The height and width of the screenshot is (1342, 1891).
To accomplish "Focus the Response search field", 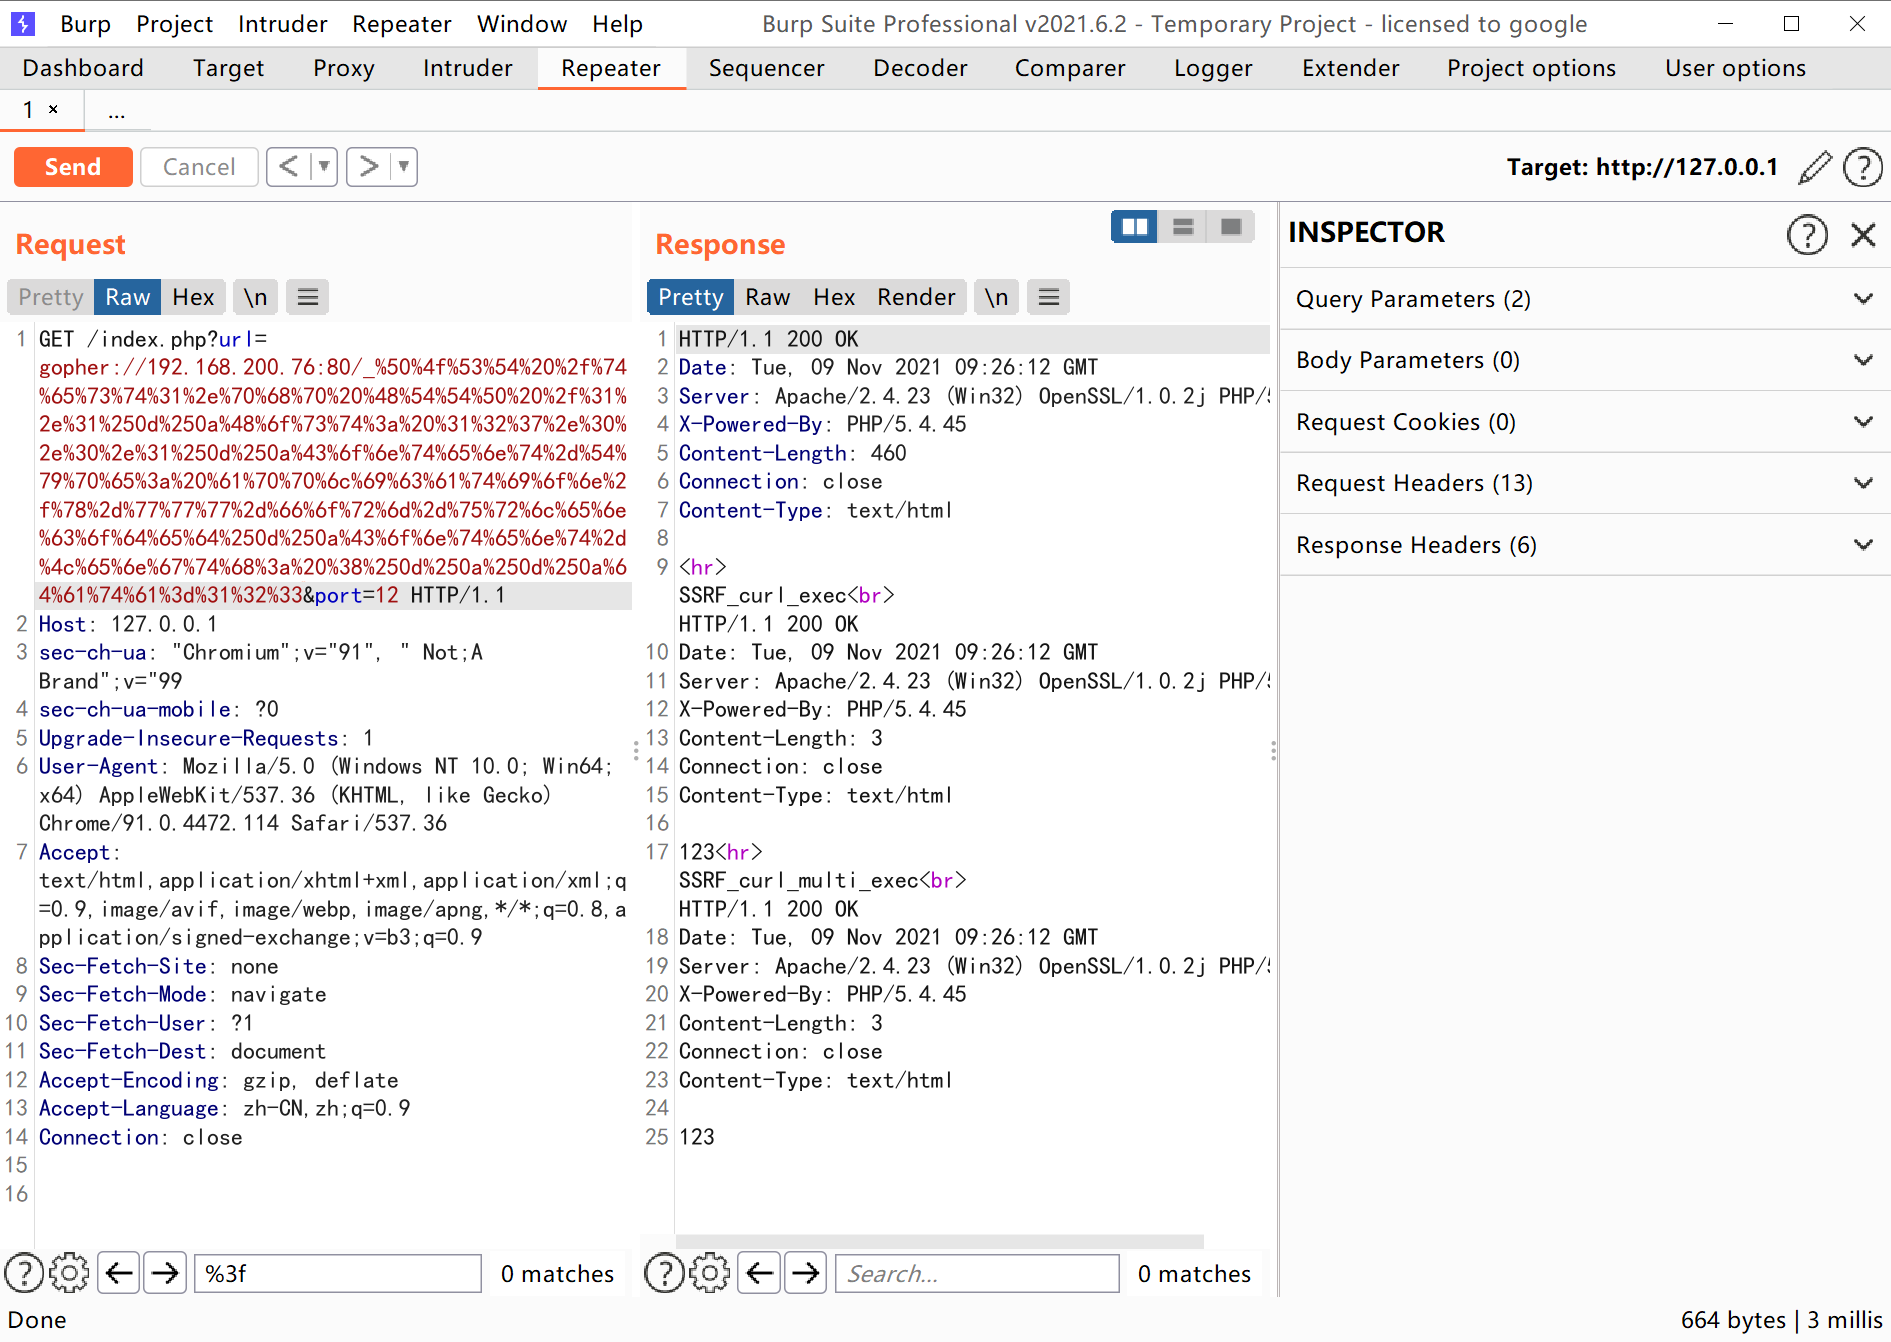I will pyautogui.click(x=977, y=1273).
